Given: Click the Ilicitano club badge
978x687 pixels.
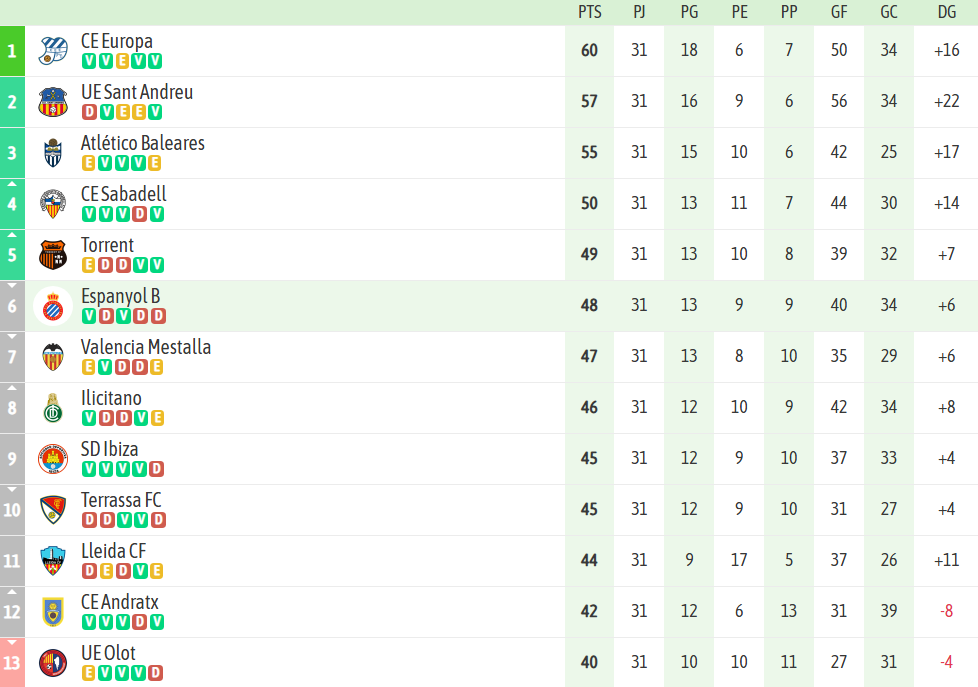Looking at the screenshot, I should [x=53, y=408].
